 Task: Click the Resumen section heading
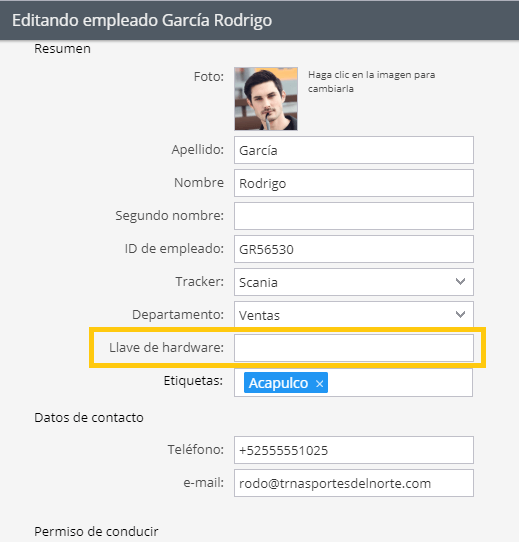[x=62, y=49]
